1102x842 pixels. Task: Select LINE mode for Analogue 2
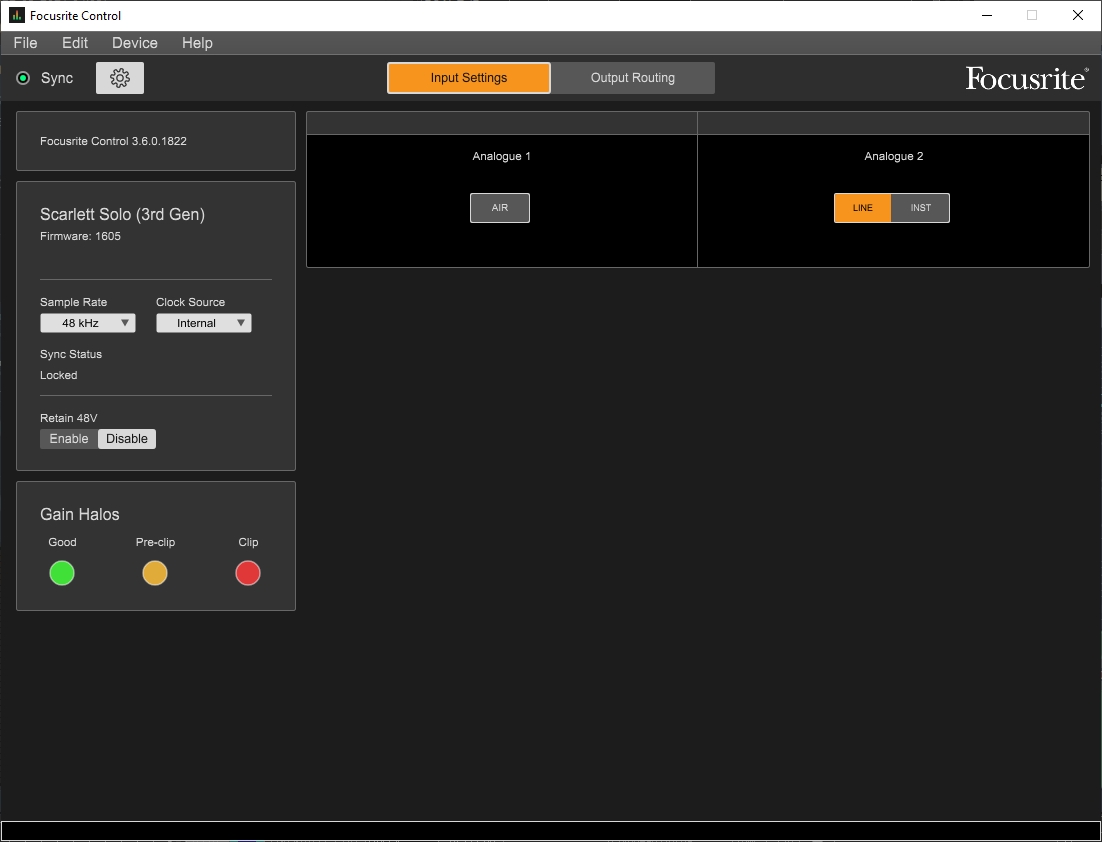click(862, 208)
